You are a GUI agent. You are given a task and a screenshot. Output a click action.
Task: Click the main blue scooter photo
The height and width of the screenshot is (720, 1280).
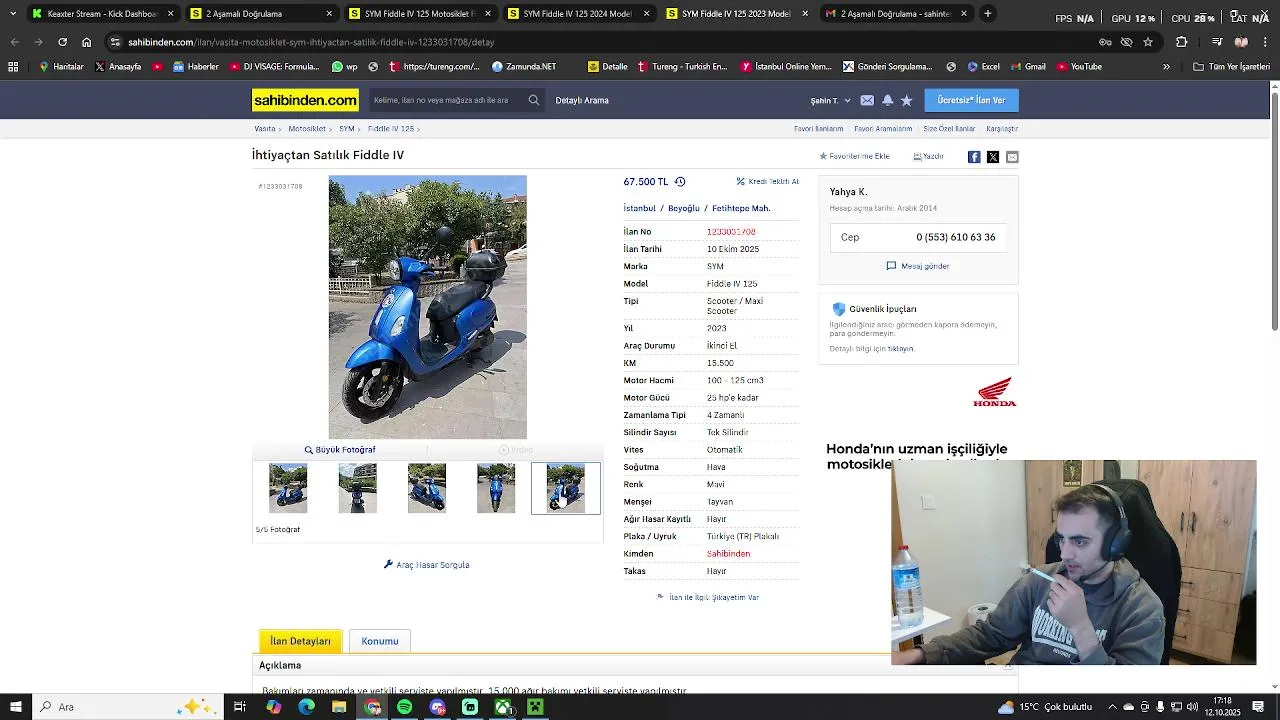[x=428, y=307]
